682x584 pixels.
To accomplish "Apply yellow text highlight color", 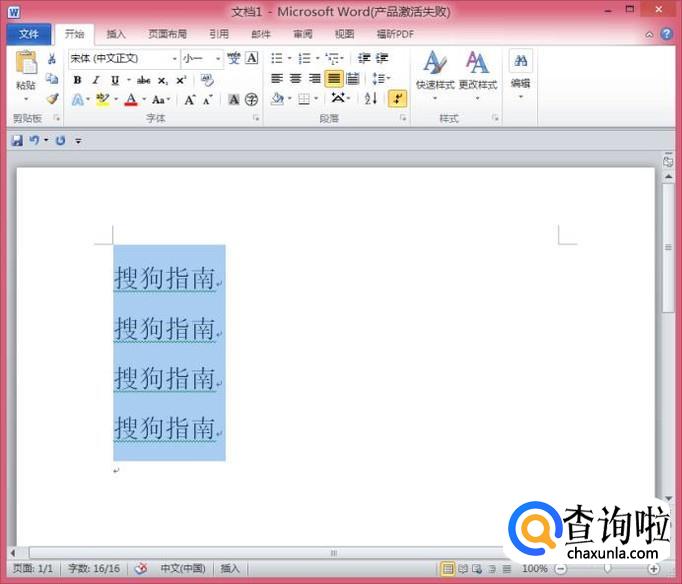I will click(103, 100).
